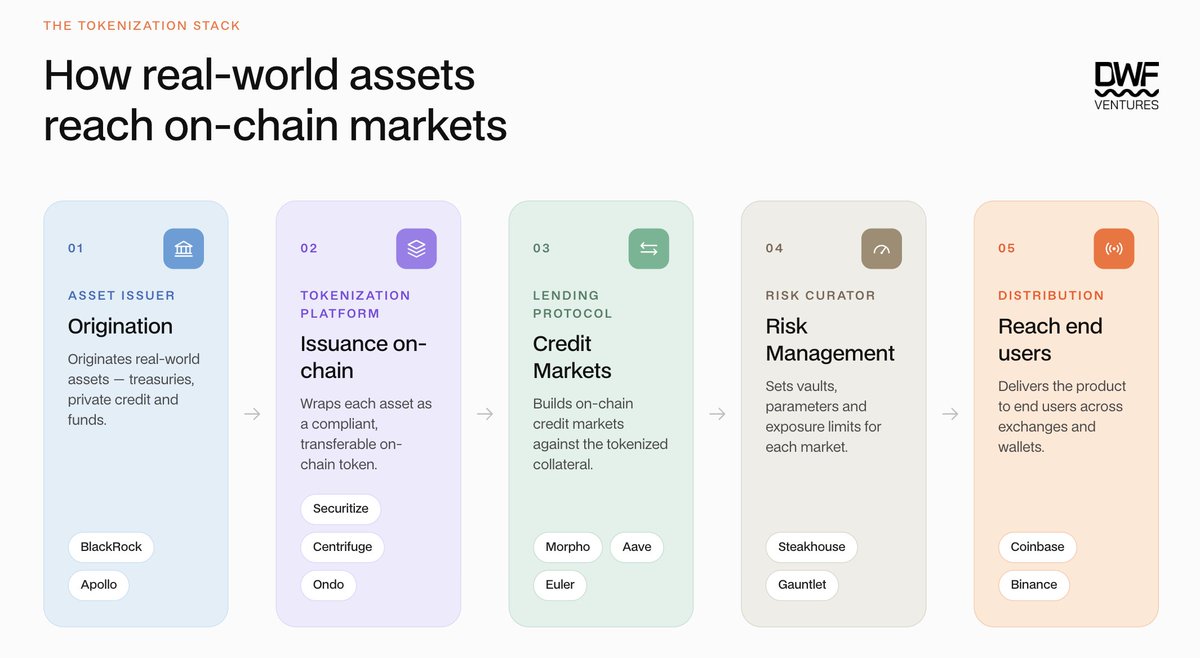Image resolution: width=1200 pixels, height=658 pixels.
Task: Click the Morpho tag
Action: click(568, 547)
